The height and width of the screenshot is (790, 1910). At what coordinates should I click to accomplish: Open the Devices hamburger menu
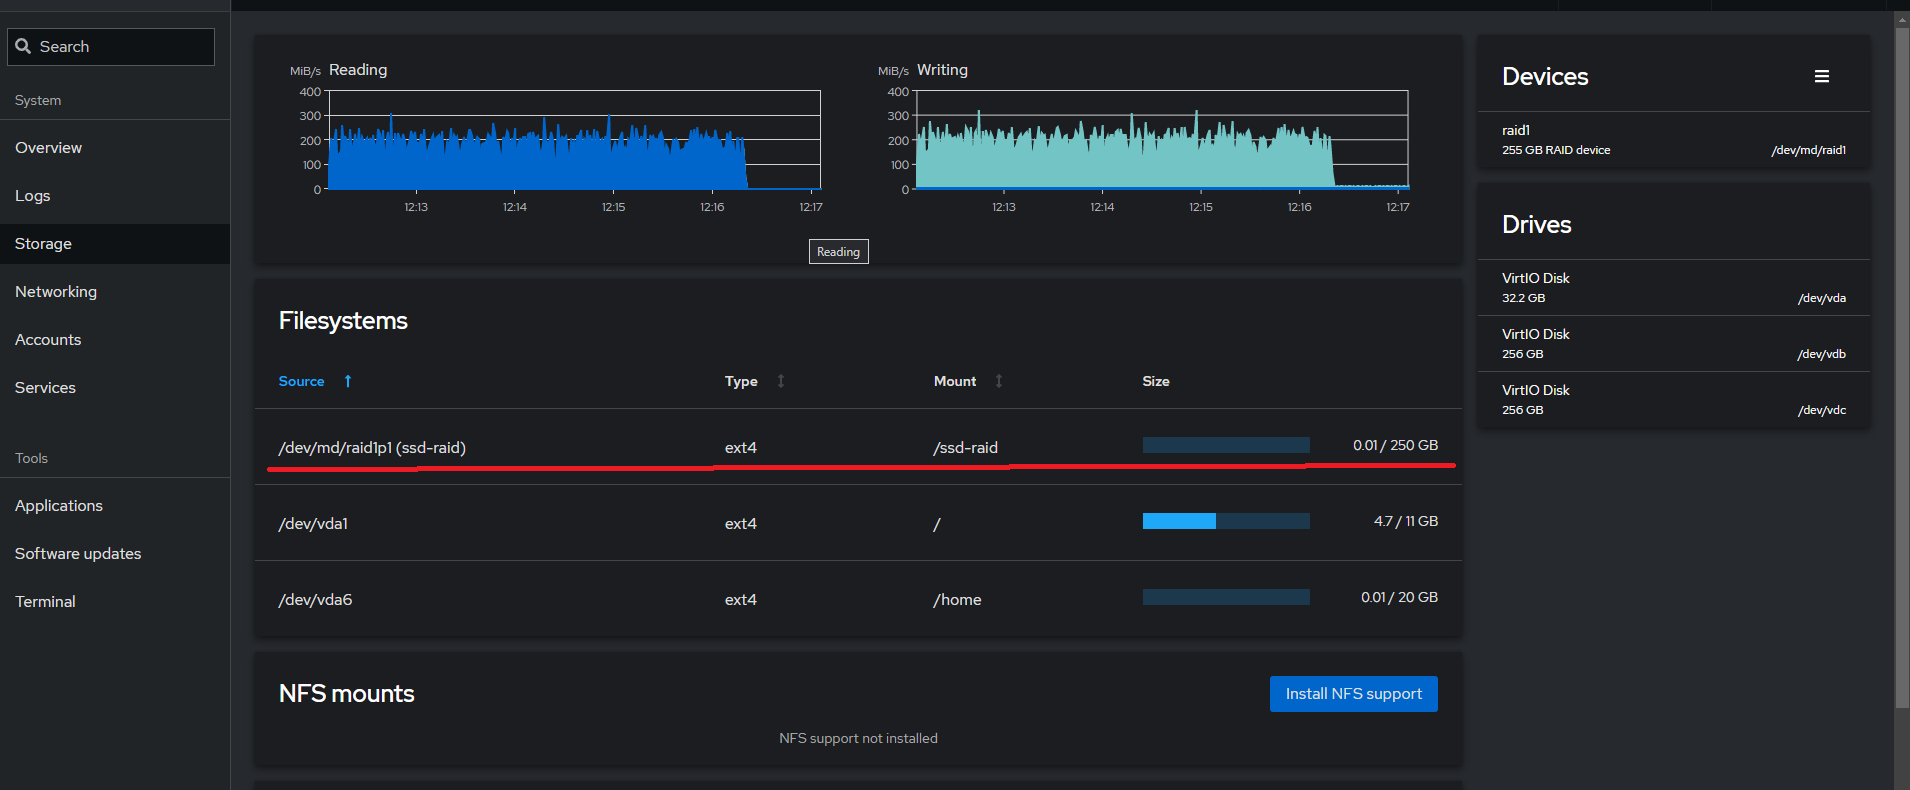pyautogui.click(x=1822, y=76)
